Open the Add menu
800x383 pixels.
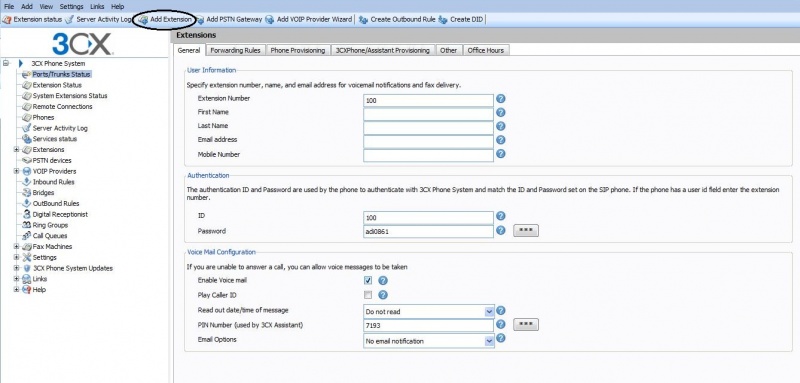27,7
